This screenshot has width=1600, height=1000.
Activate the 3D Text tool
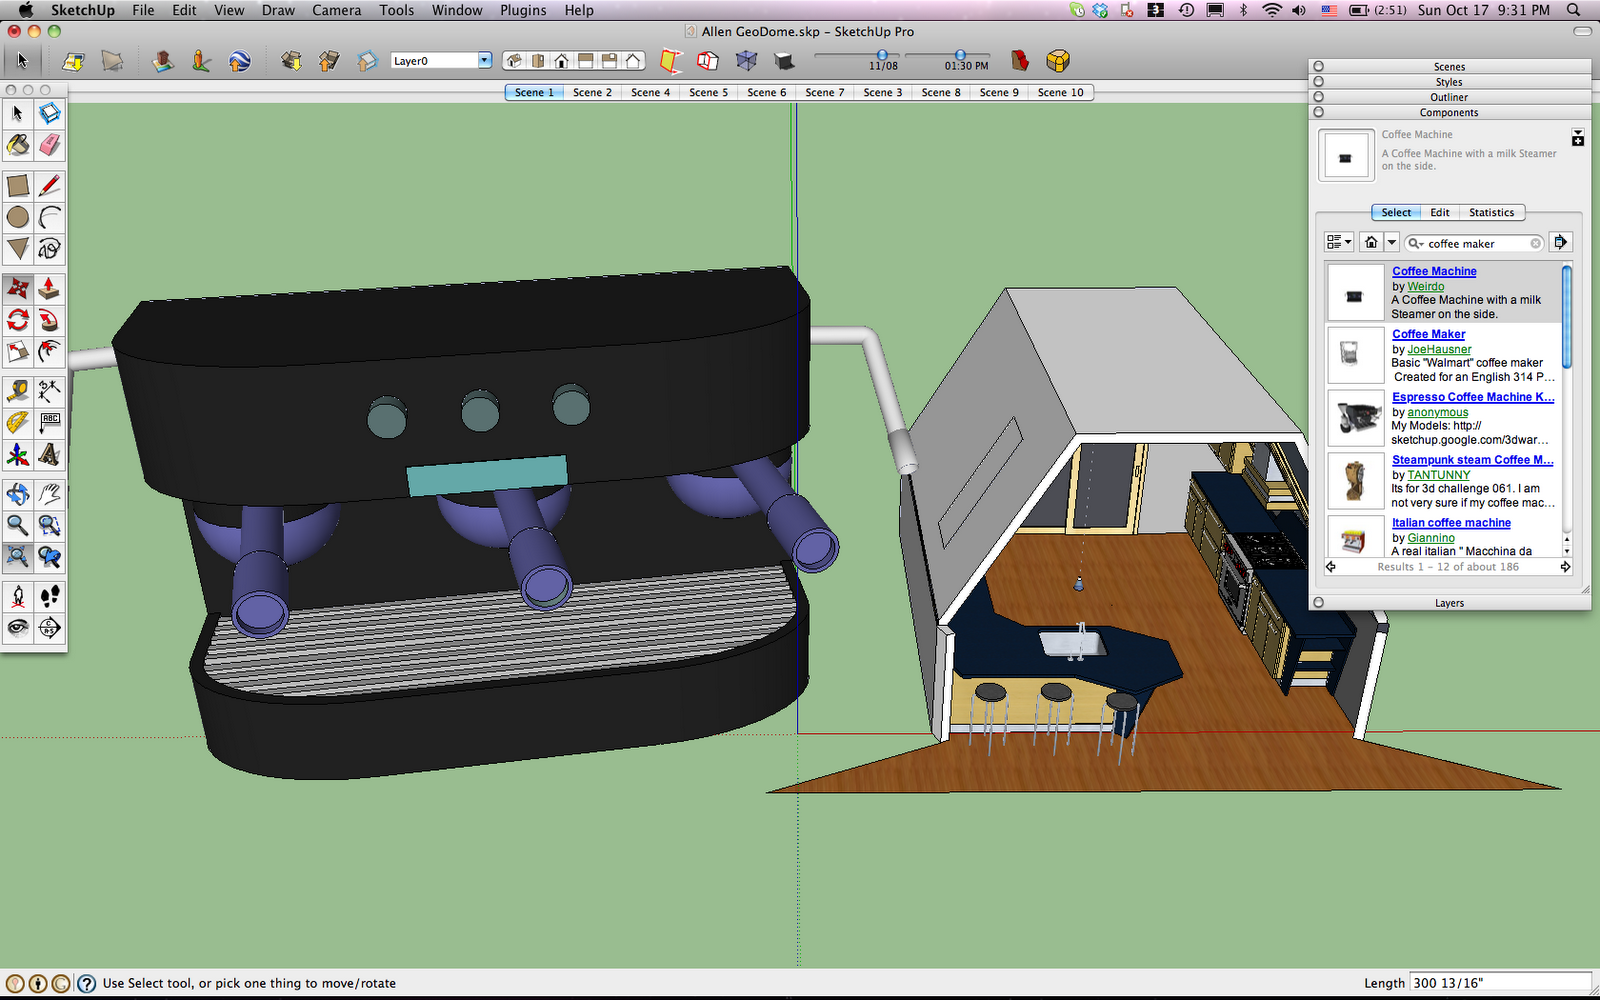[50, 455]
